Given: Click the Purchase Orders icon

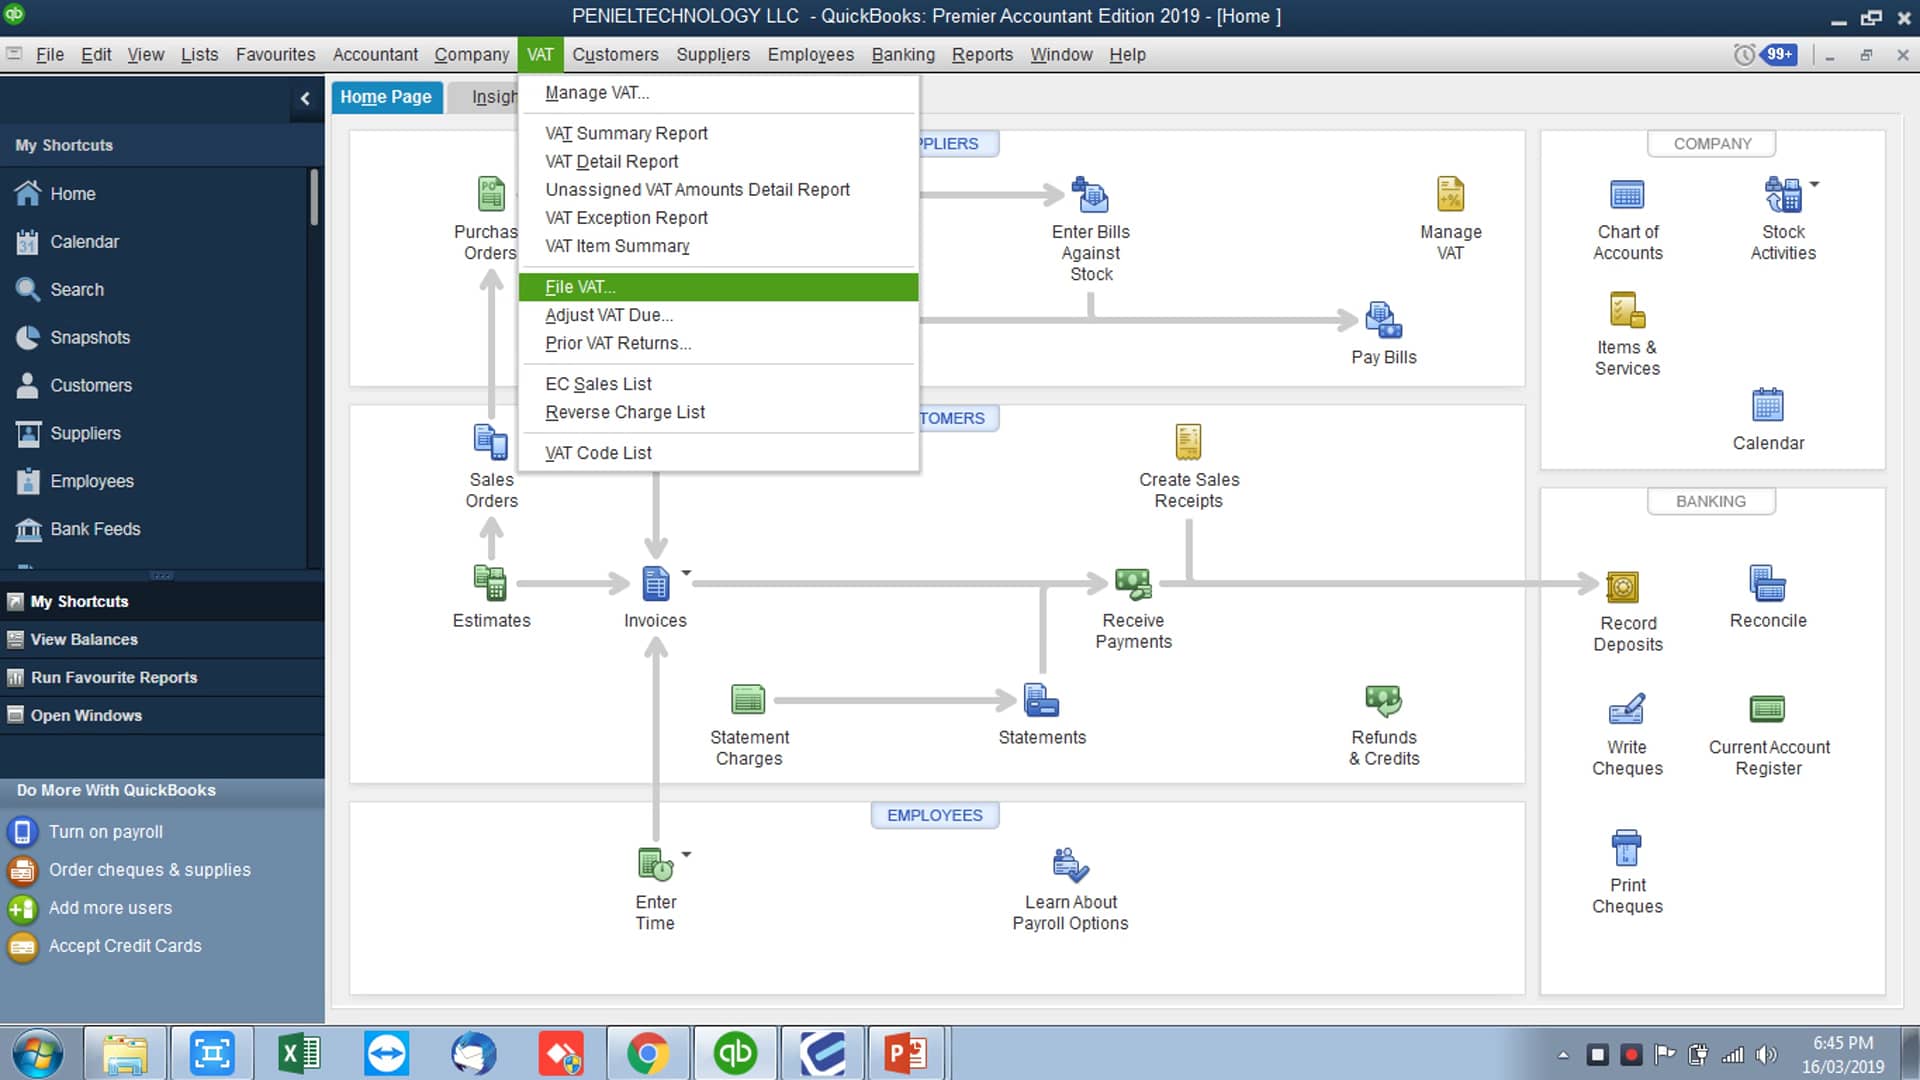Looking at the screenshot, I should coord(491,194).
